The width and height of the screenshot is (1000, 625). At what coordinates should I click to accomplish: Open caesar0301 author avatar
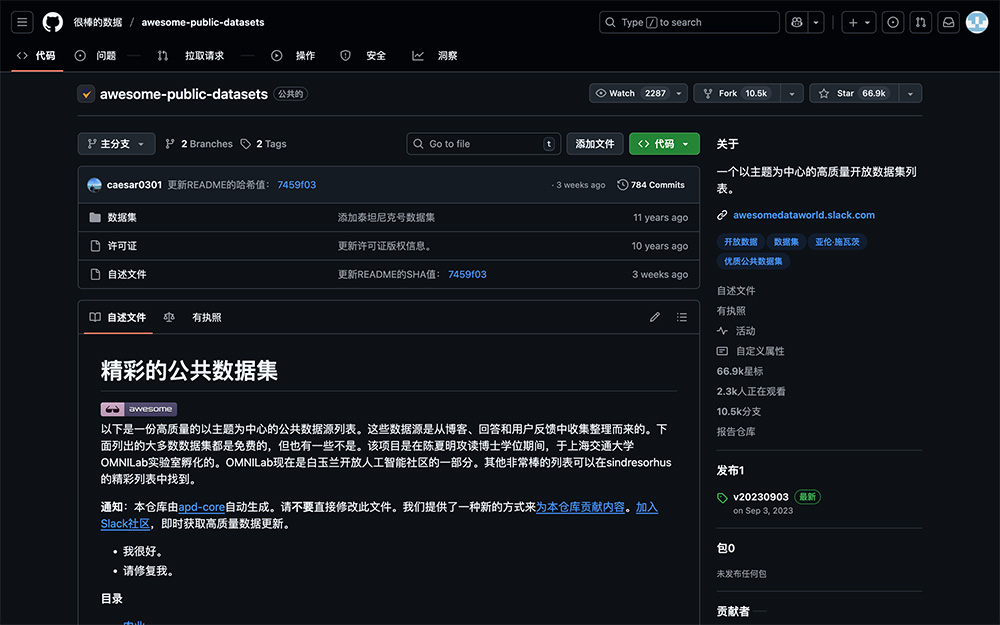tap(94, 185)
